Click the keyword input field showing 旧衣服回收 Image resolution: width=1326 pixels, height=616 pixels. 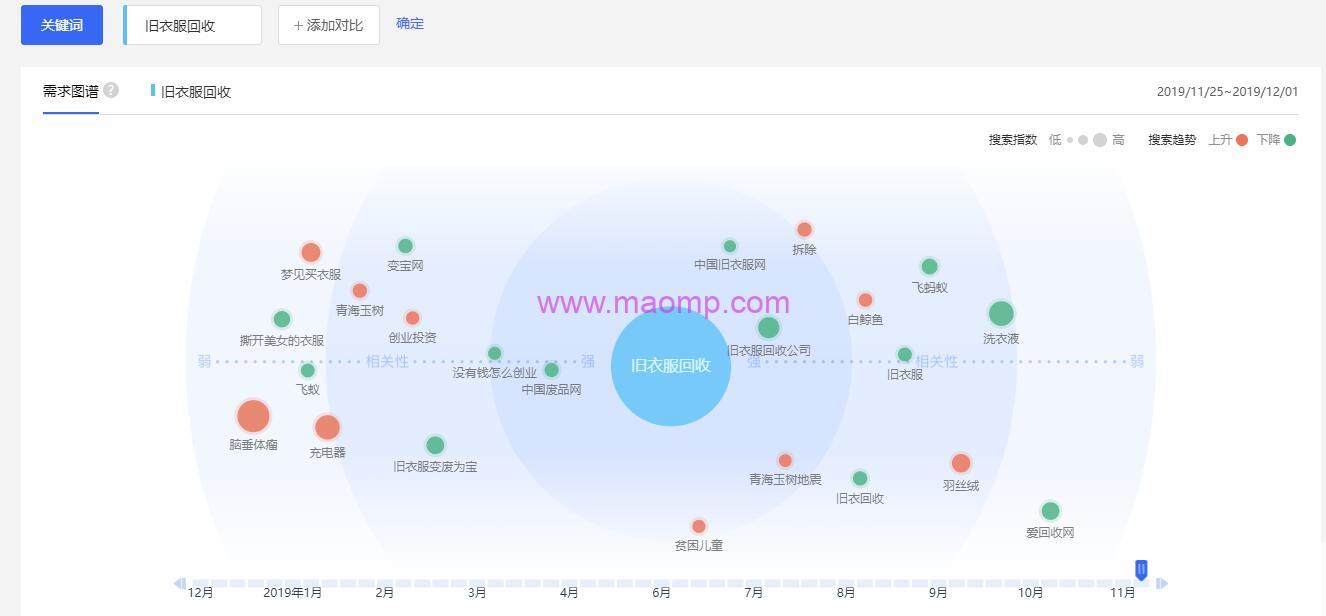[x=190, y=24]
